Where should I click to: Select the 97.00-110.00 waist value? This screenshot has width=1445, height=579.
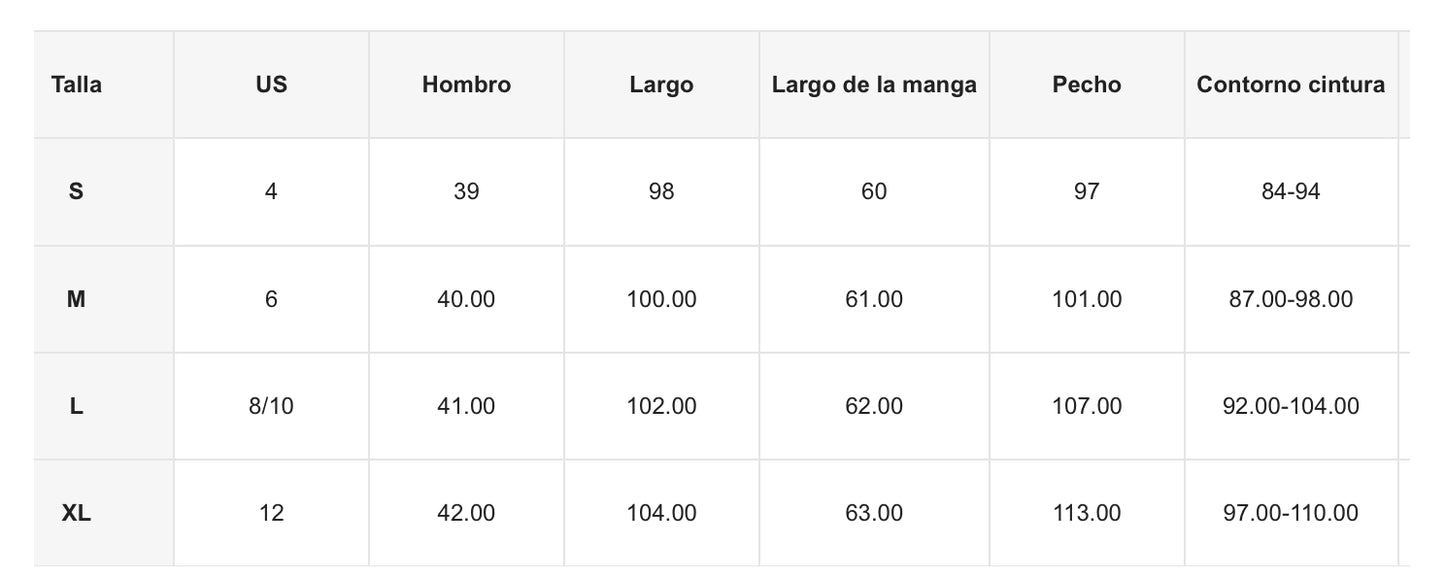point(1291,513)
